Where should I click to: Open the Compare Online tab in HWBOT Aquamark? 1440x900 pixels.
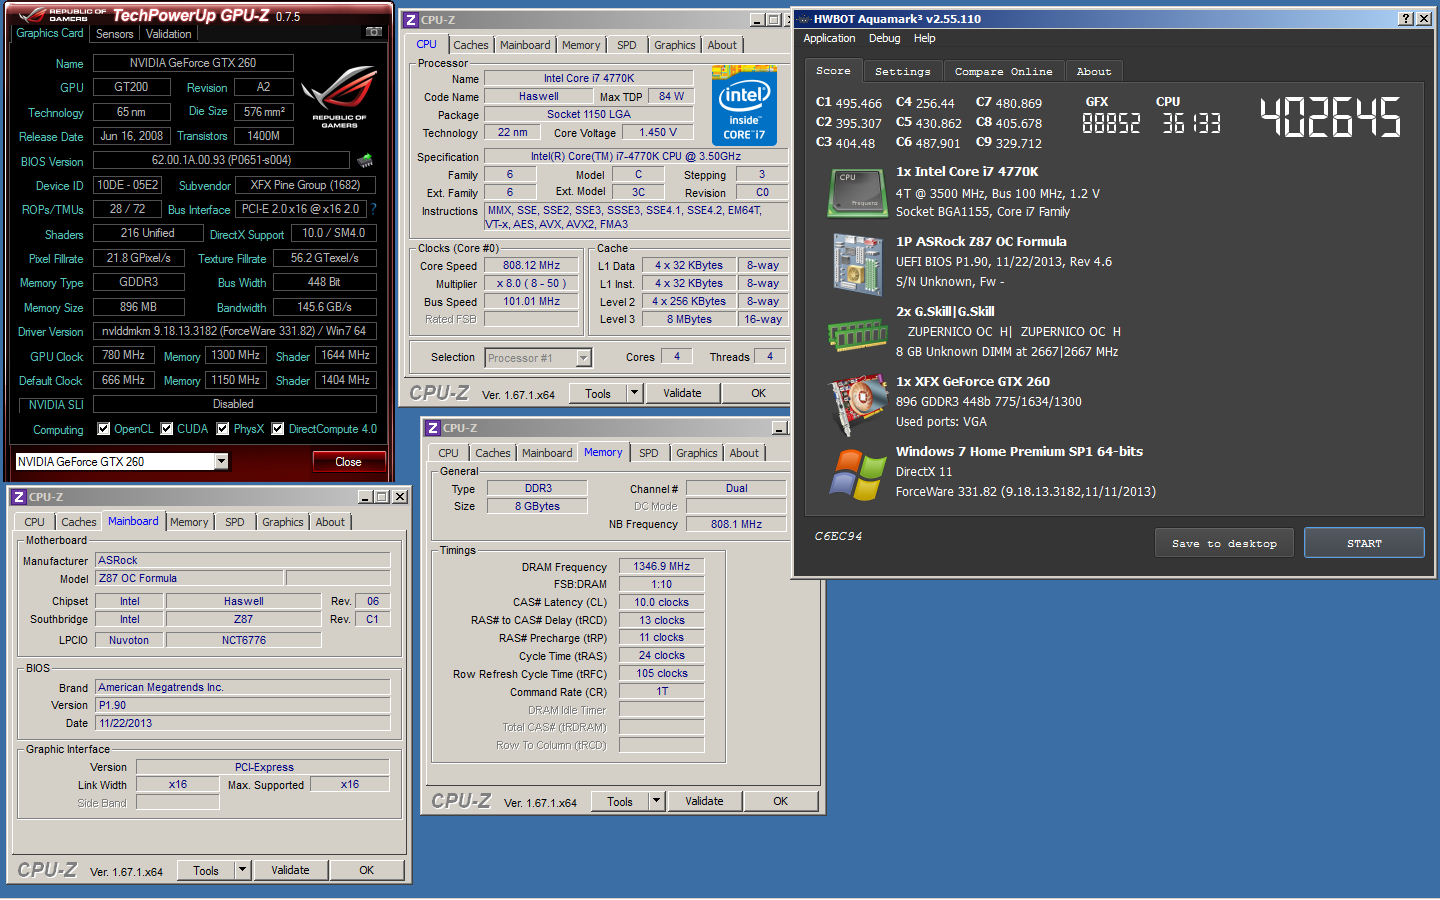[1003, 72]
